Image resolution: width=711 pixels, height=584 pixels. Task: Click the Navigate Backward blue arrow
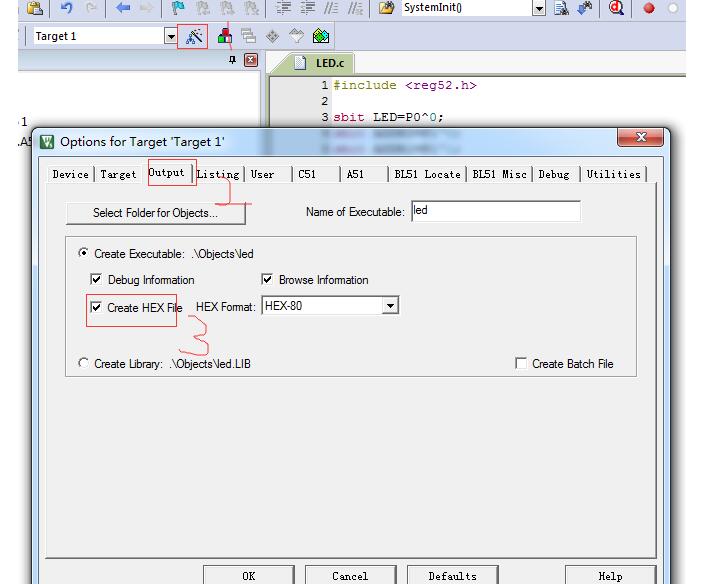point(122,8)
